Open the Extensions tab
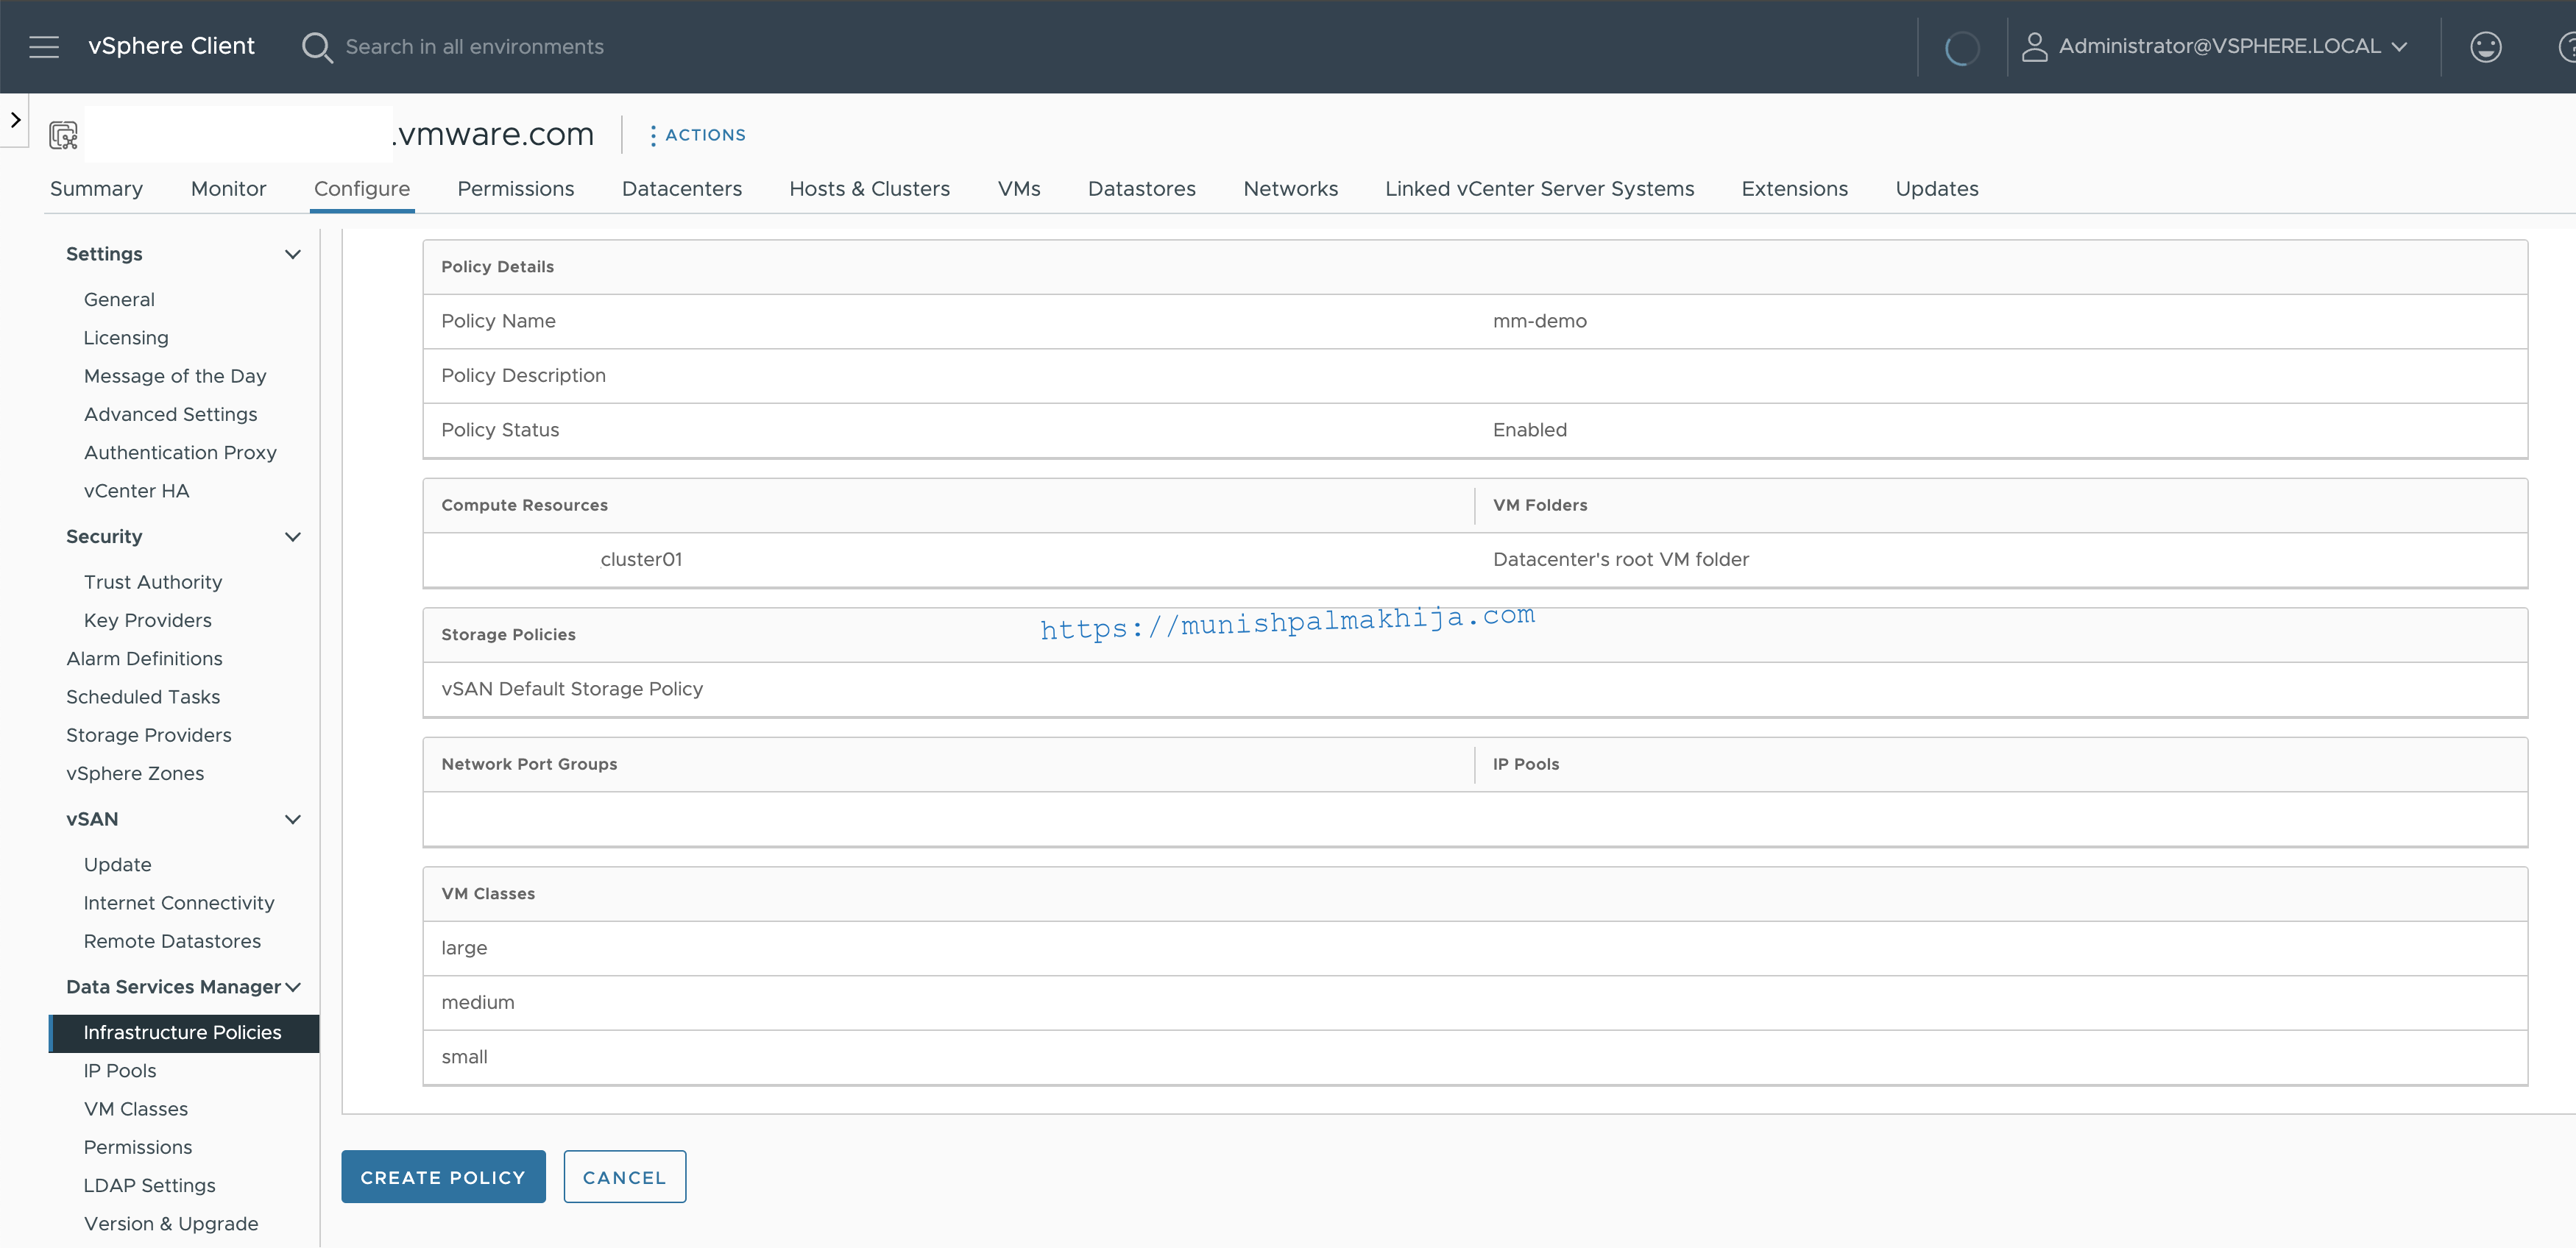This screenshot has width=2576, height=1248. 1794,189
